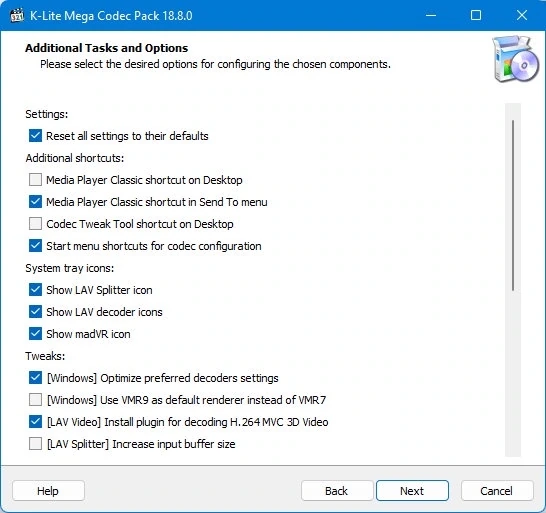Click the Additional shortcuts: section label
The width and height of the screenshot is (546, 513).
(x=75, y=158)
